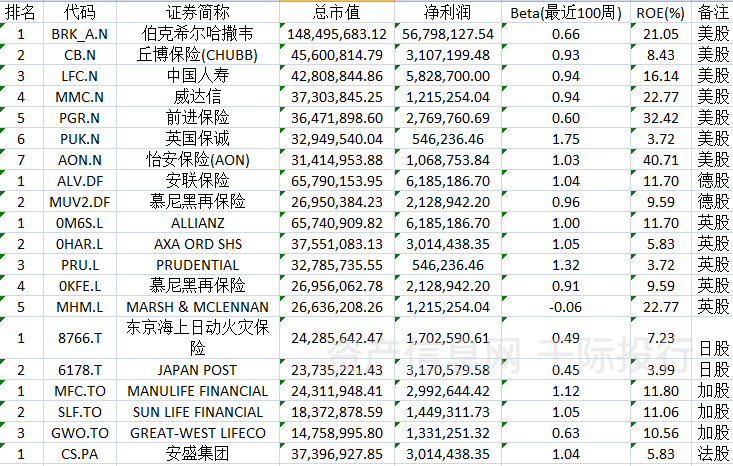Screen dimensions: 733x466
Task: Click the 证券简称 header cell
Action: coord(198,12)
